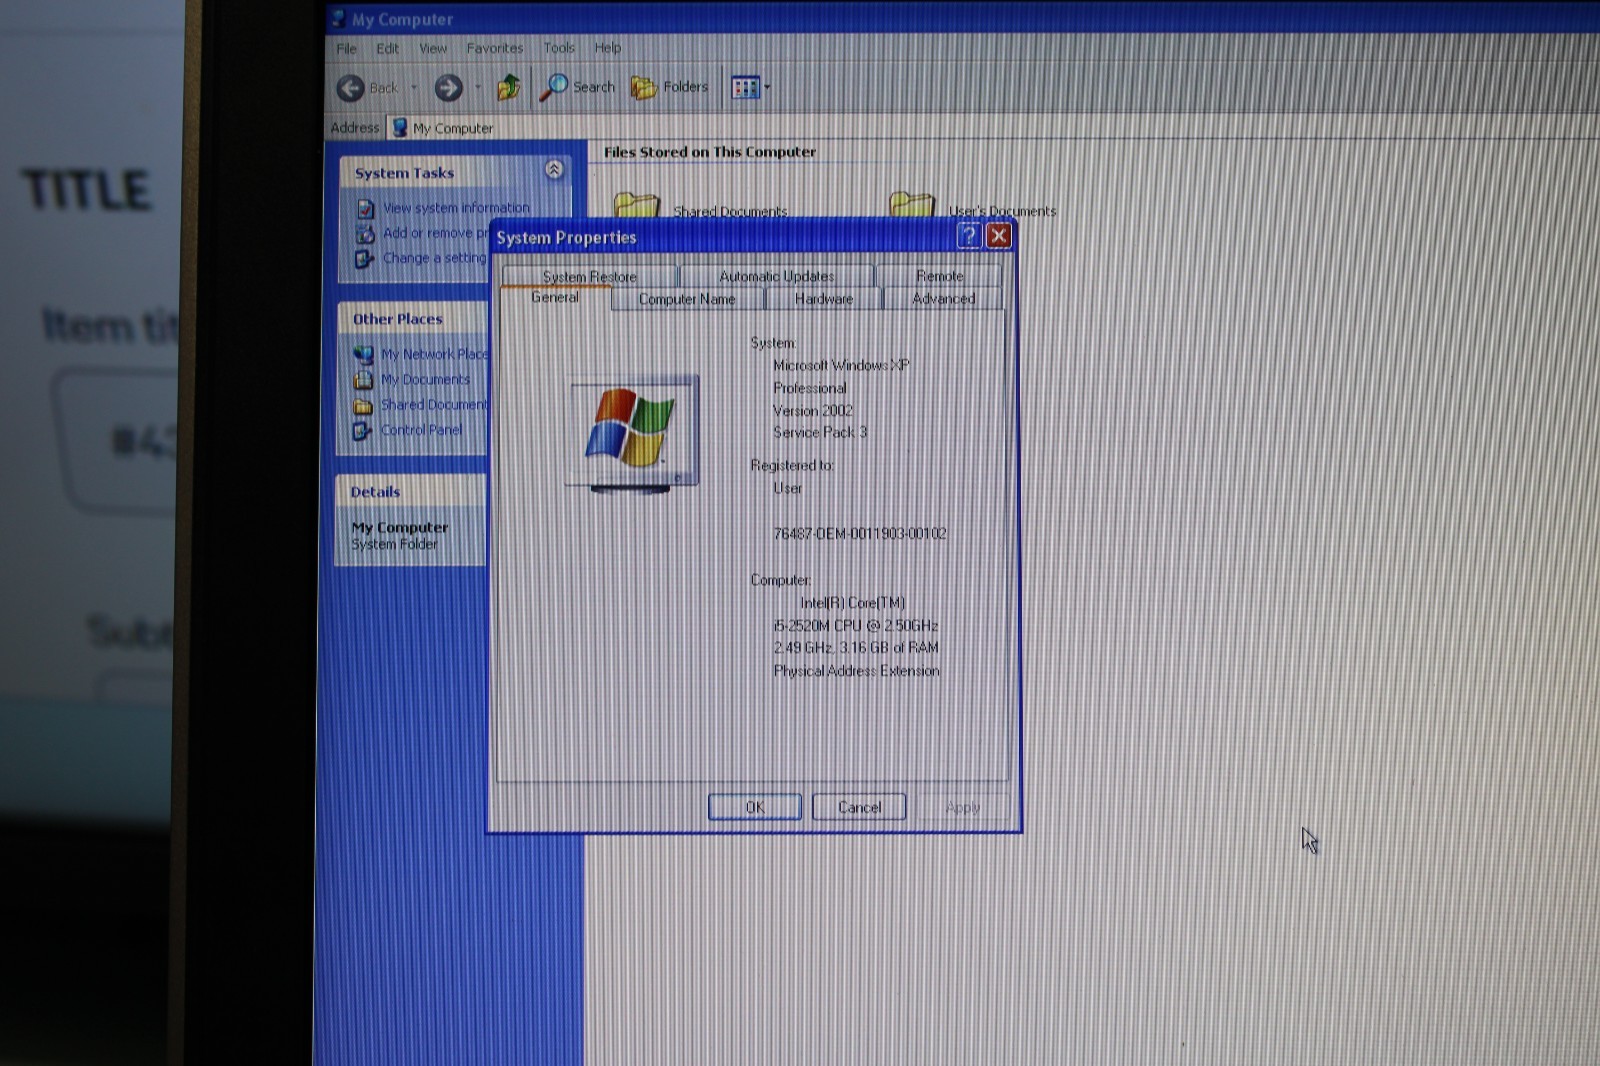Go up one folder level icon

pyautogui.click(x=509, y=87)
